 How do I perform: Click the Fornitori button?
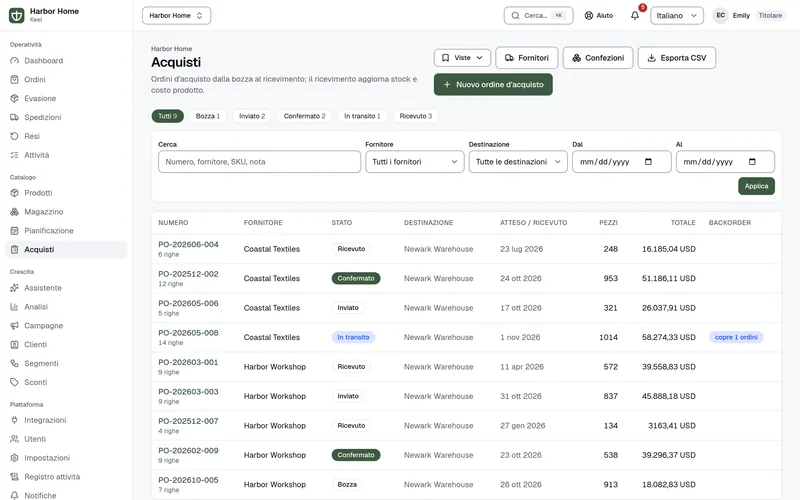[x=527, y=58]
